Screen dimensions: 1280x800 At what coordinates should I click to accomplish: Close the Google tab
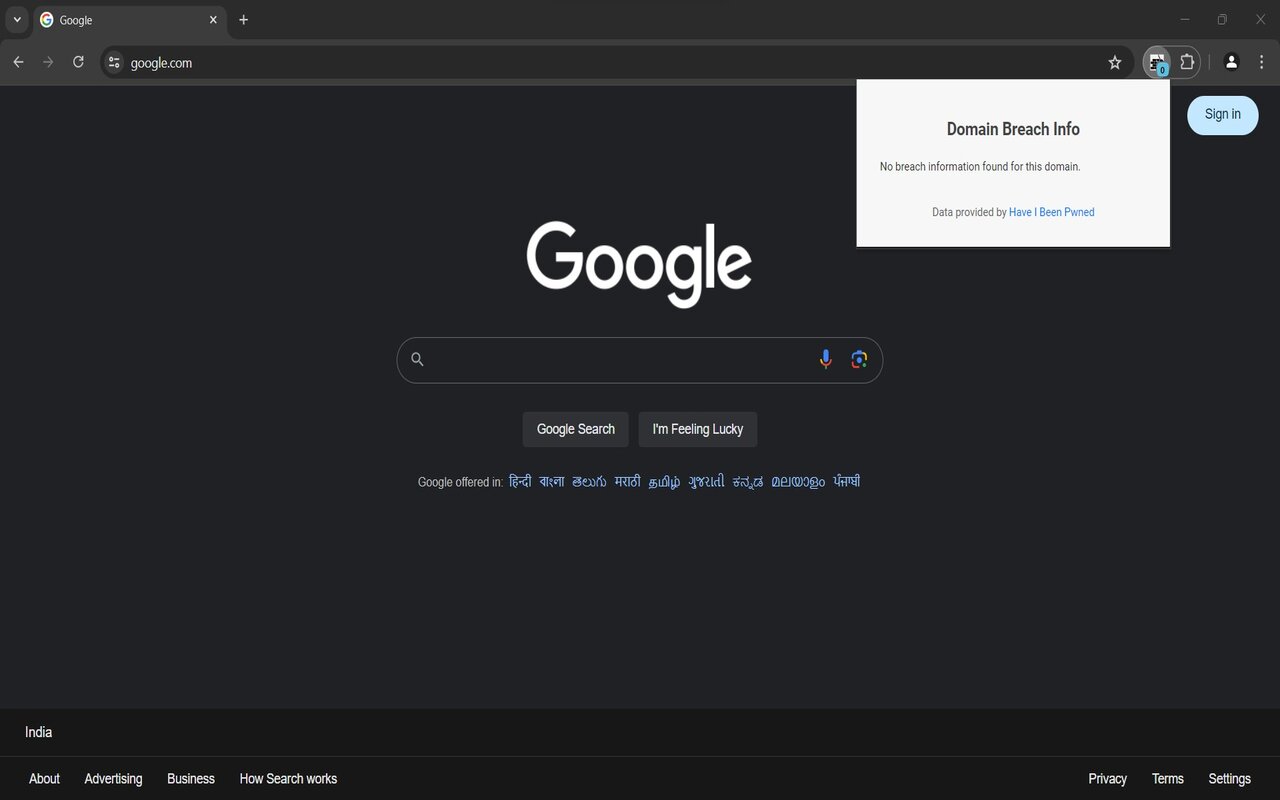tap(213, 20)
